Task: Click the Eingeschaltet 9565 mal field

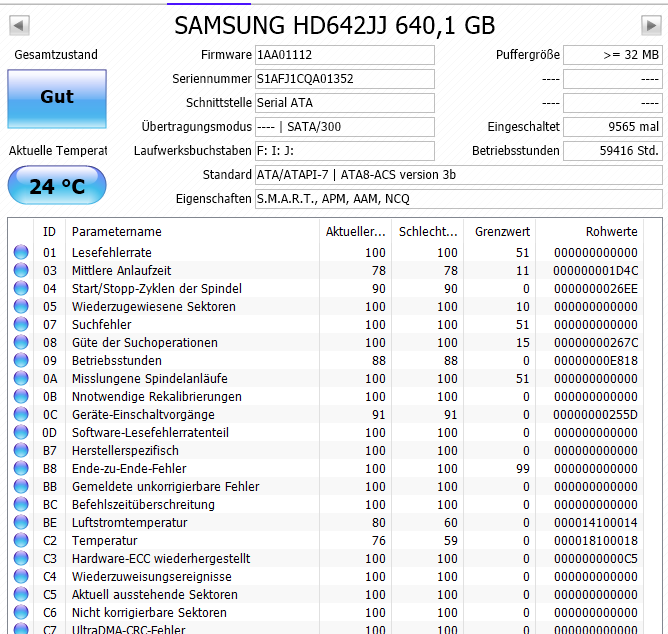Action: (x=613, y=127)
